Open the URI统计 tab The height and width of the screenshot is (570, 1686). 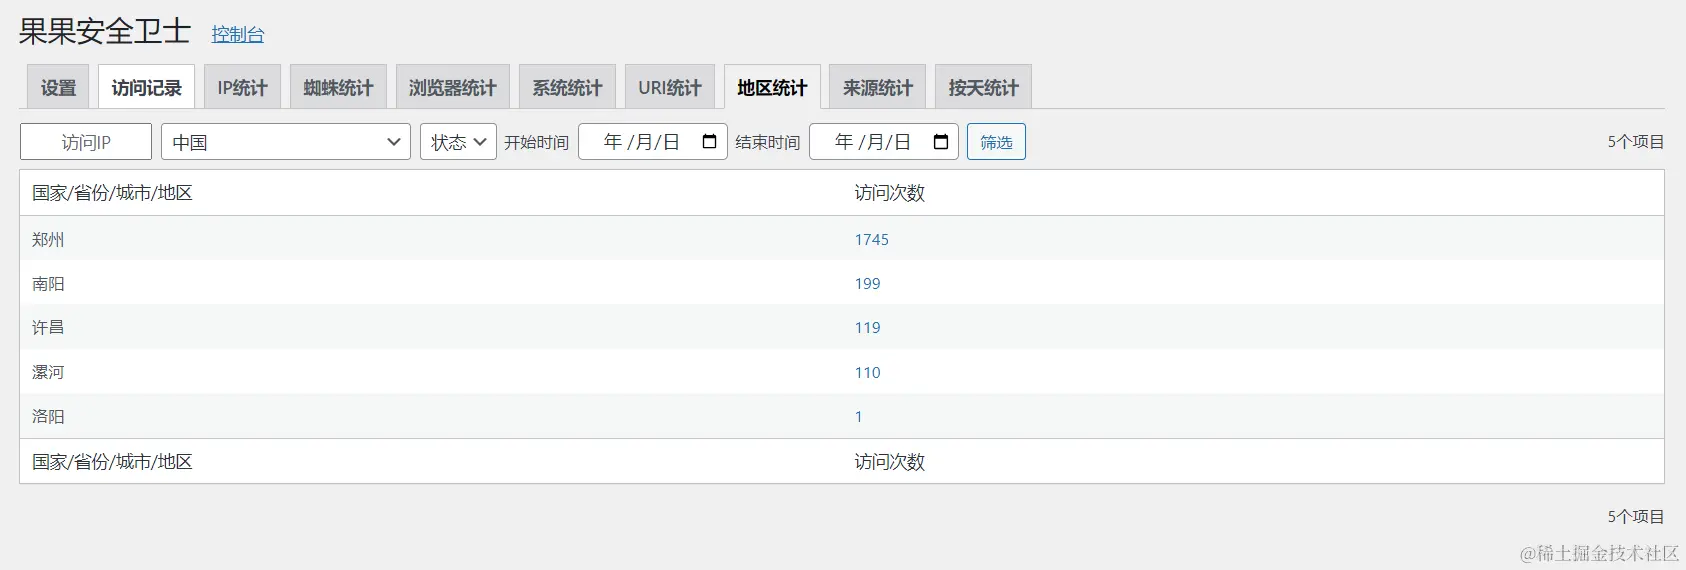click(670, 87)
